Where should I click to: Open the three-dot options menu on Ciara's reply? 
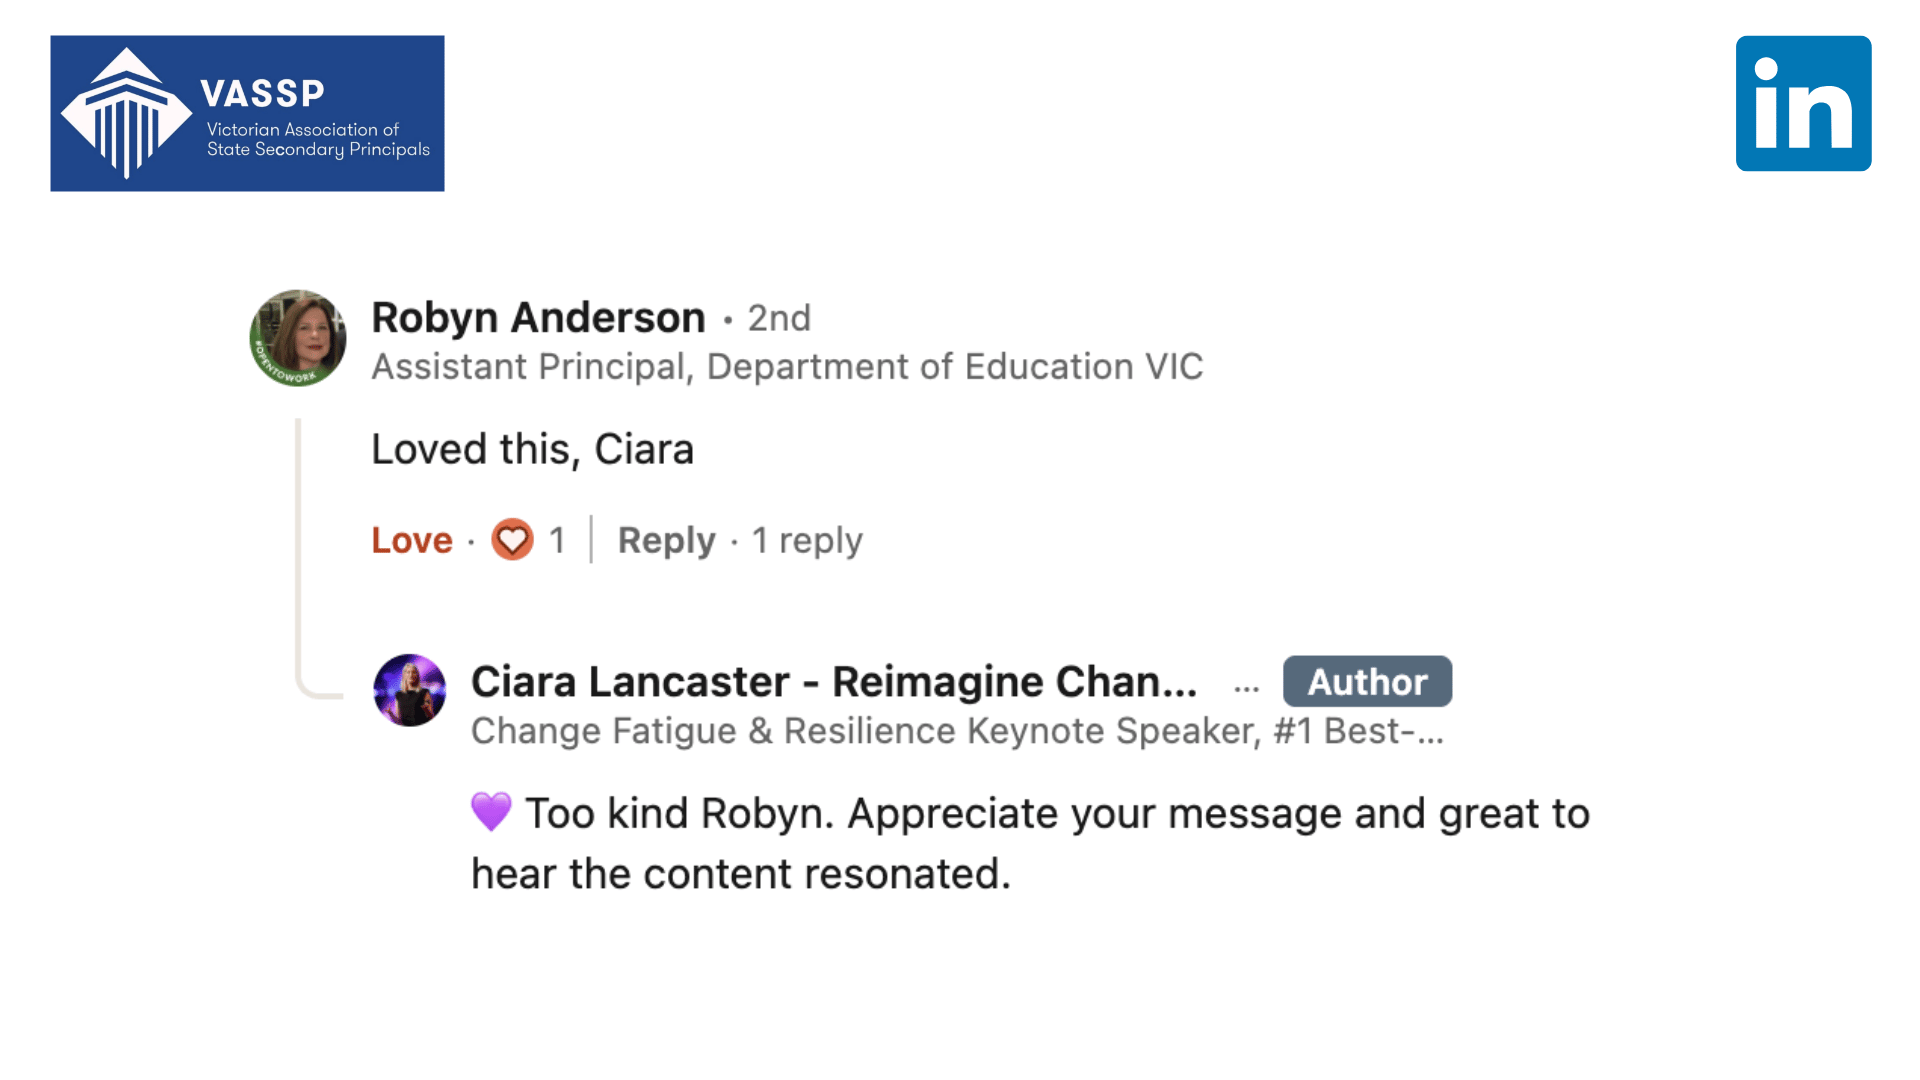click(1246, 687)
